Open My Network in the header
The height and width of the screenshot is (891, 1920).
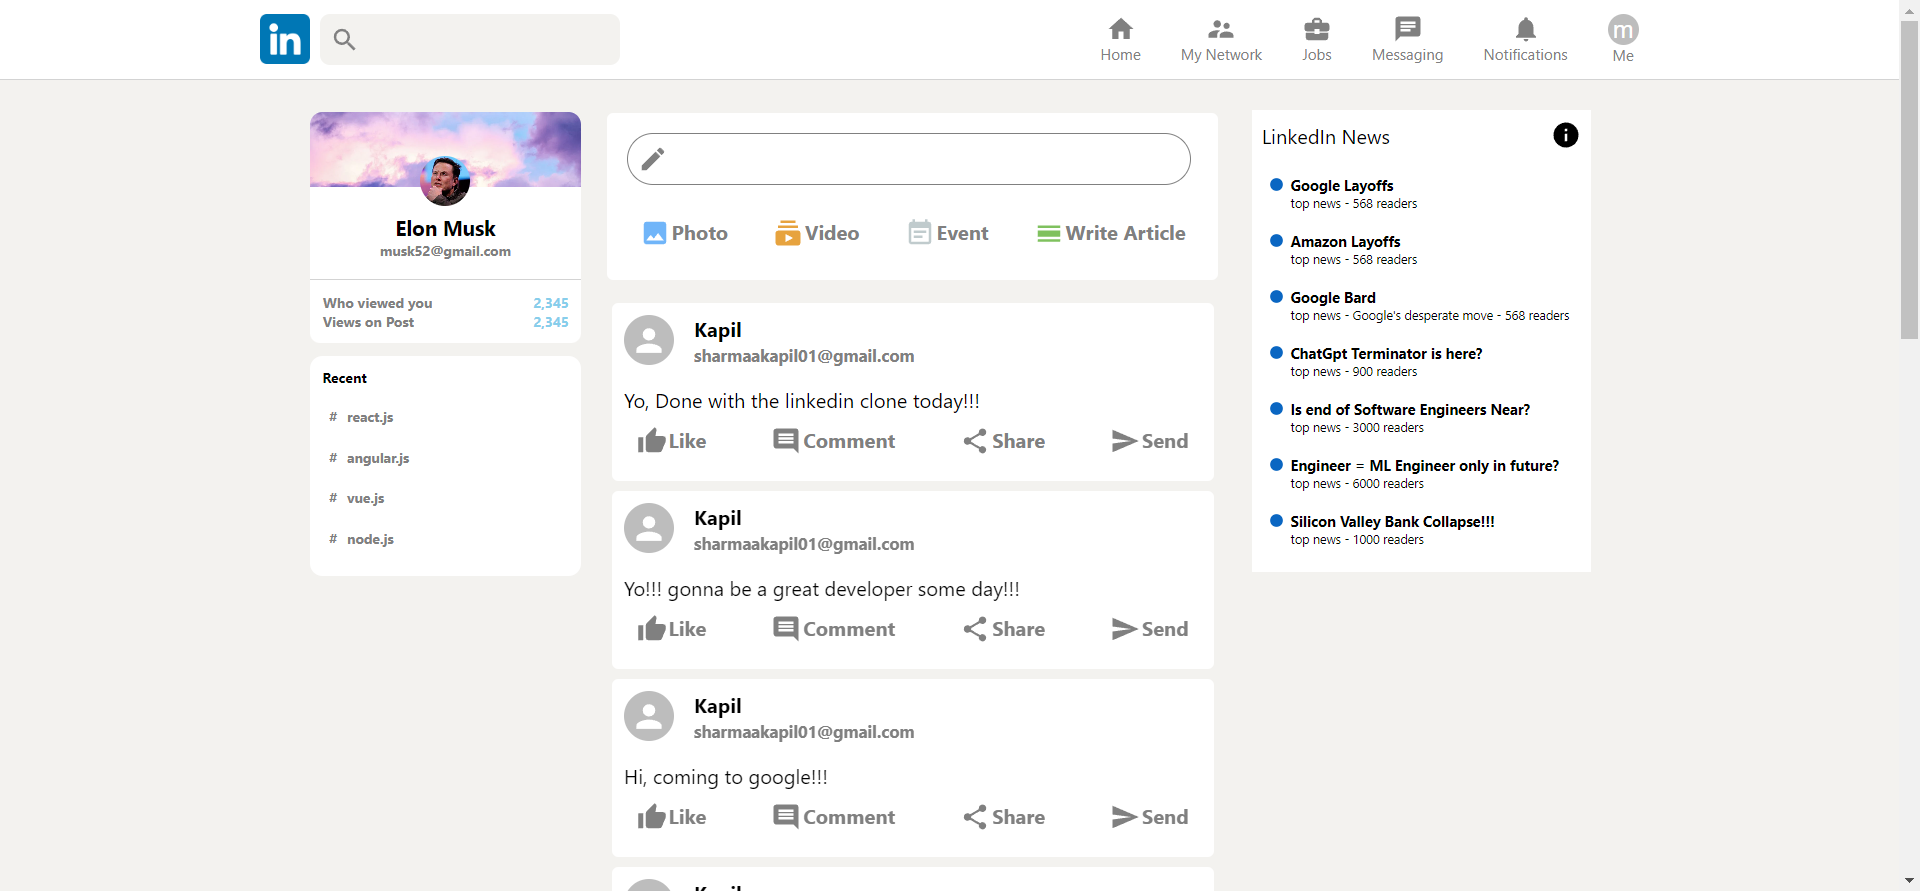[1221, 40]
